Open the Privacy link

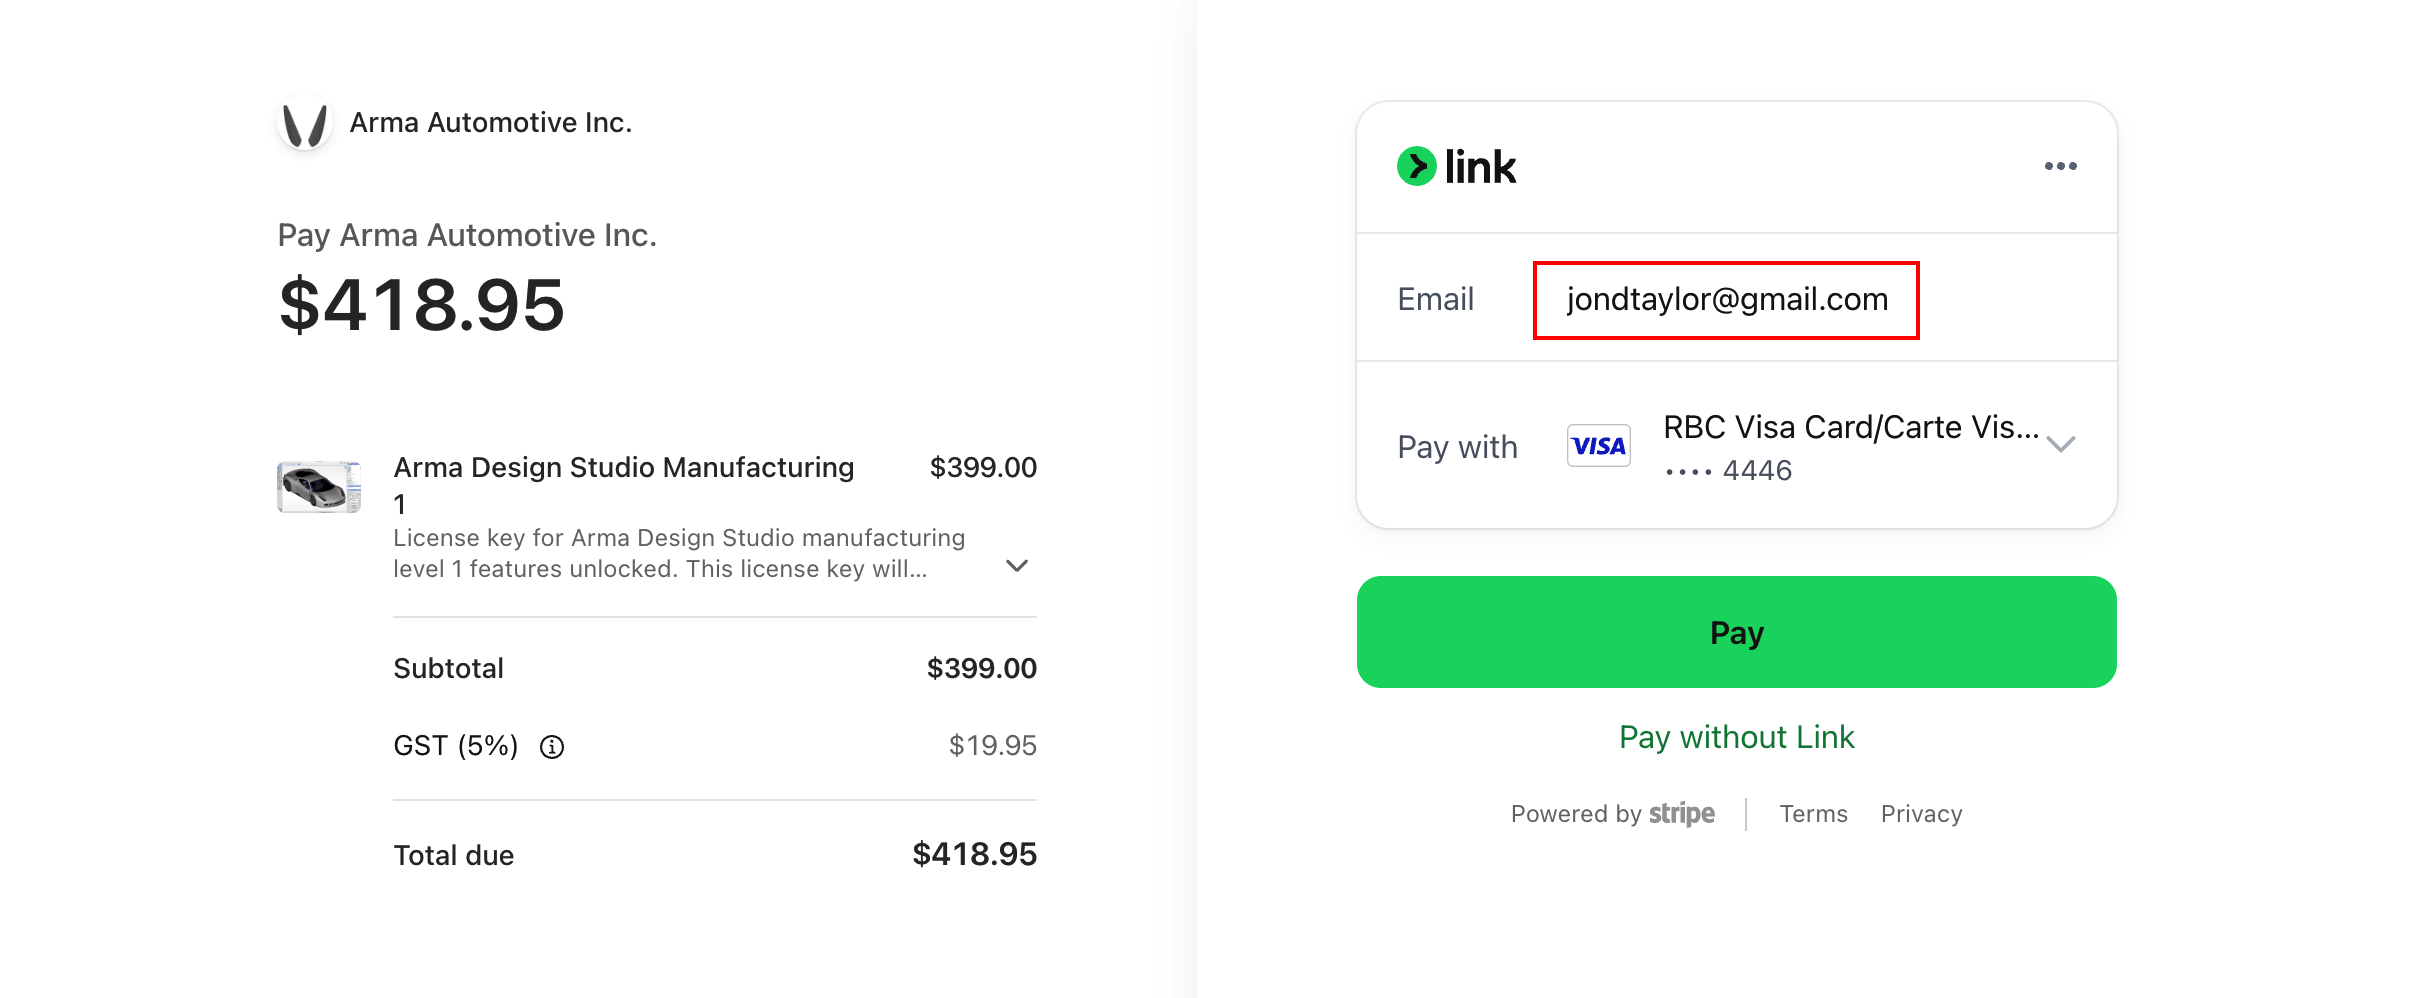point(1921,814)
